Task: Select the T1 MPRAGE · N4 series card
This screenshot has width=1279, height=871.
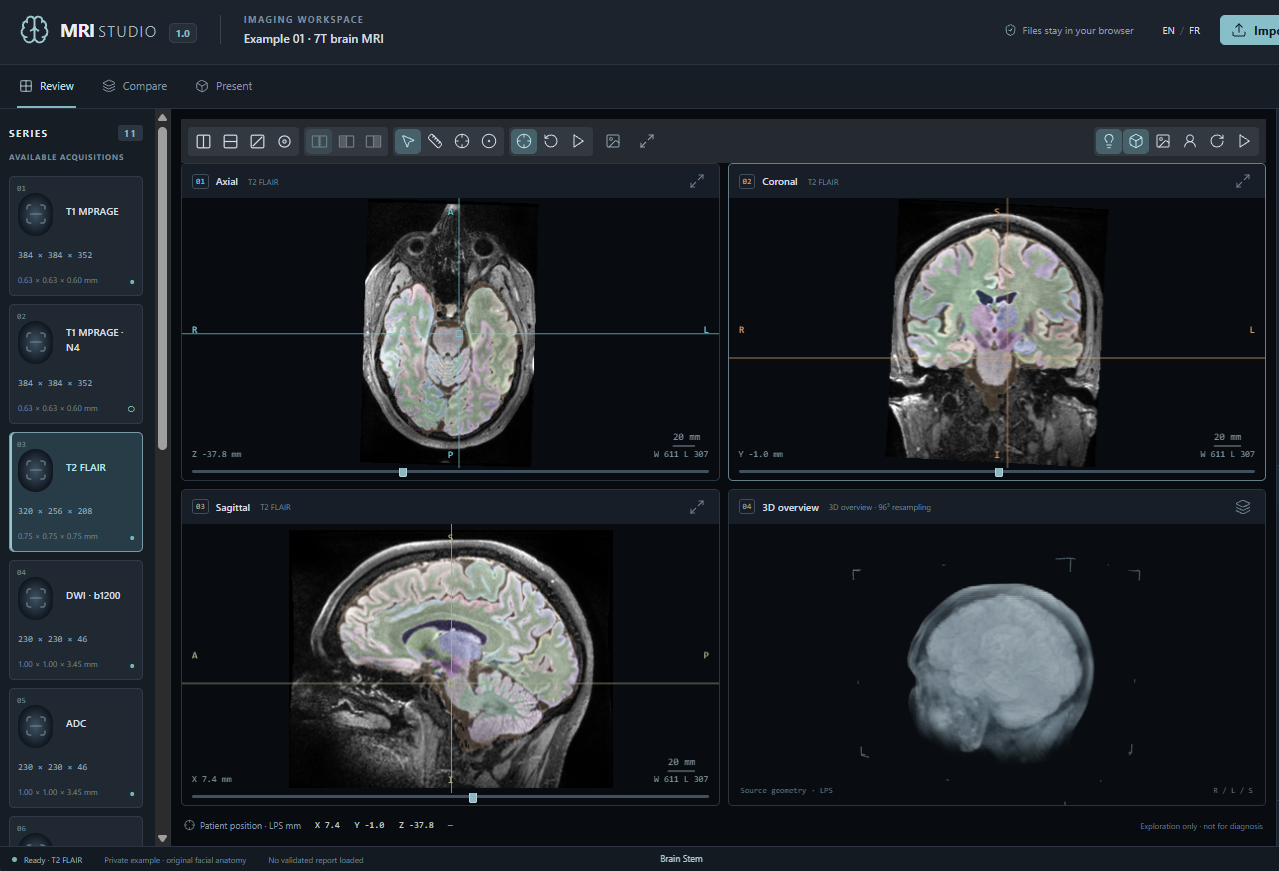Action: [76, 364]
